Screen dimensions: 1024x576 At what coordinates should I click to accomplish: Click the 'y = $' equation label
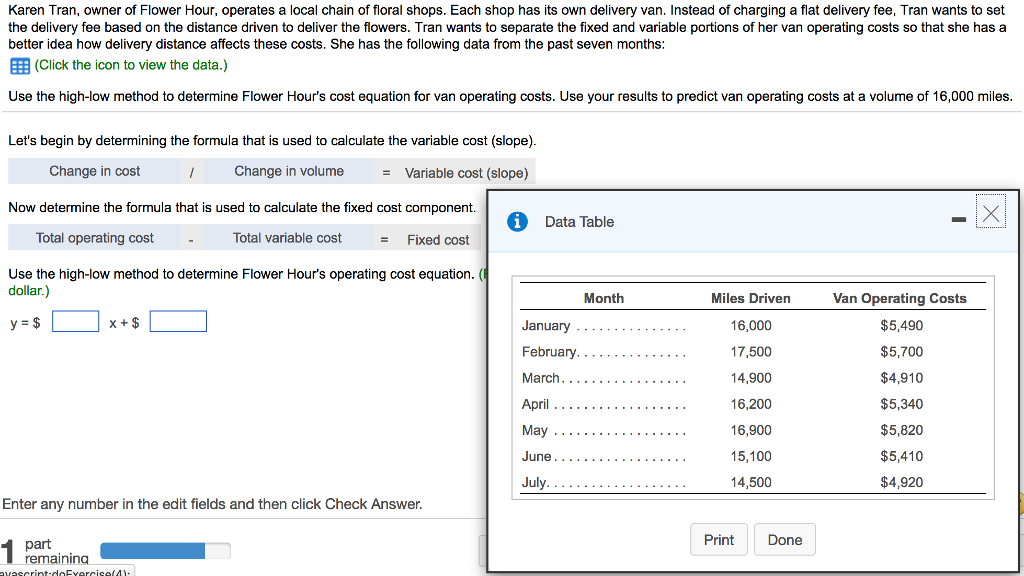tap(25, 323)
